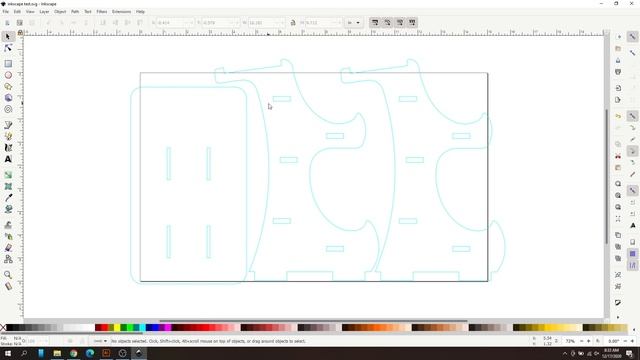Click the Windows Start button

[x=8, y=353]
